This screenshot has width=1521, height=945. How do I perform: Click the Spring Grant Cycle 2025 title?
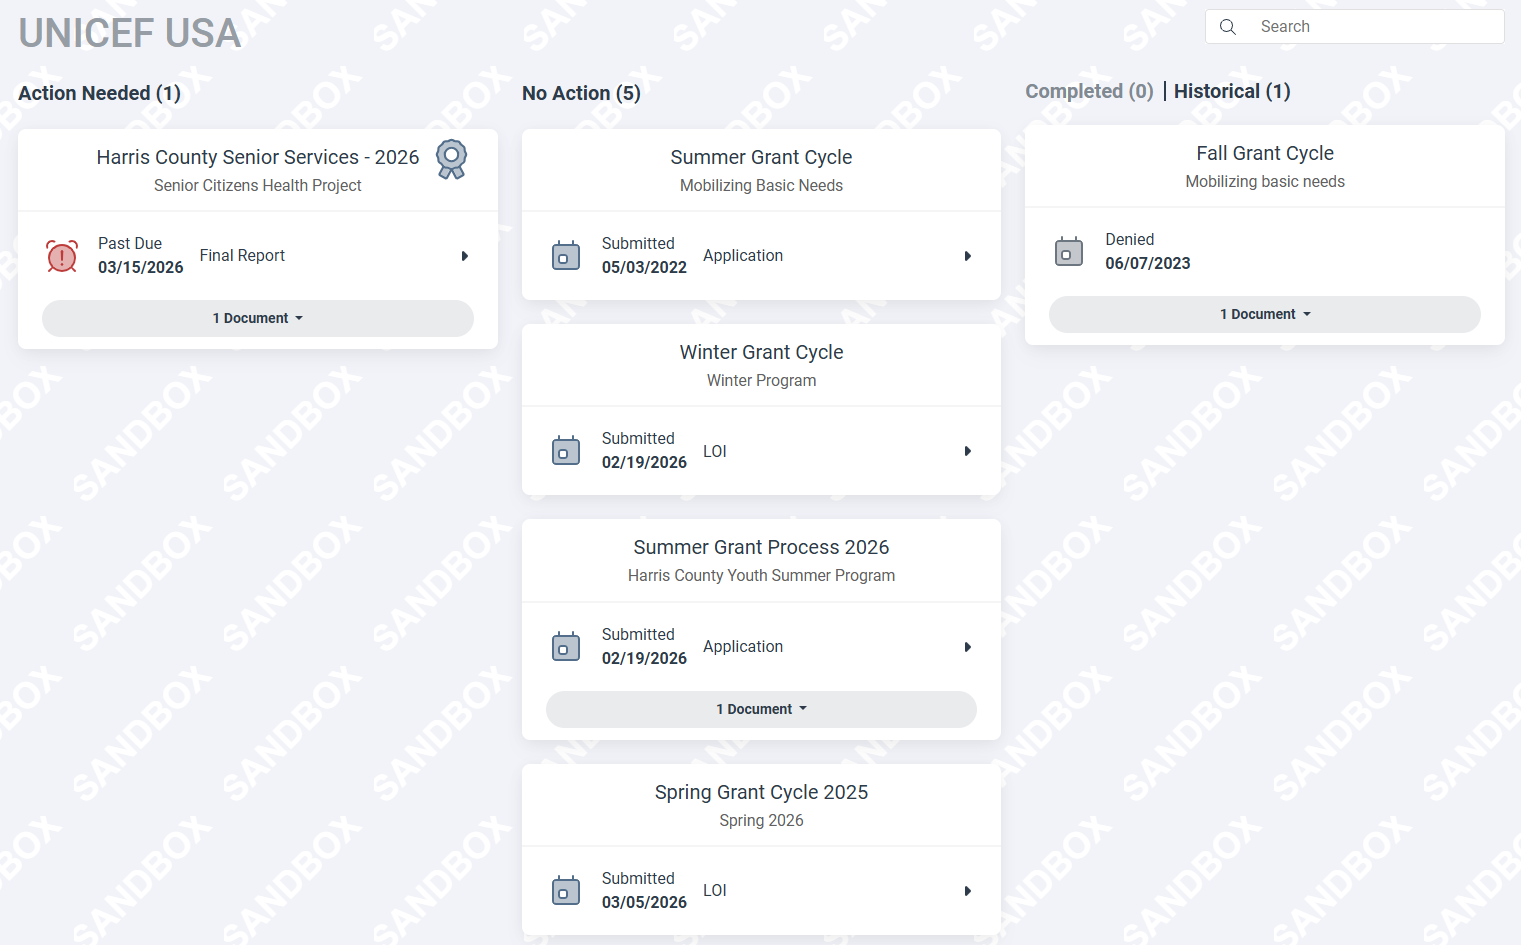coord(761,792)
